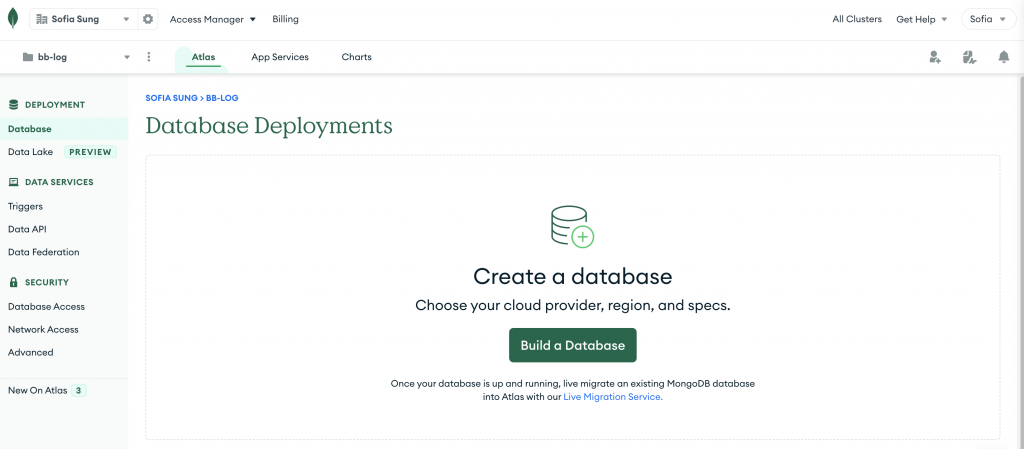1024x449 pixels.
Task: Open the All Clusters link
Action: (857, 20)
